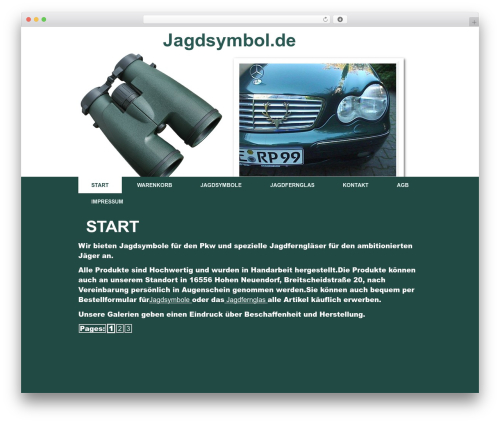The image size is (500, 423).
Task: Click the binoculars product image
Action: pos(151,115)
